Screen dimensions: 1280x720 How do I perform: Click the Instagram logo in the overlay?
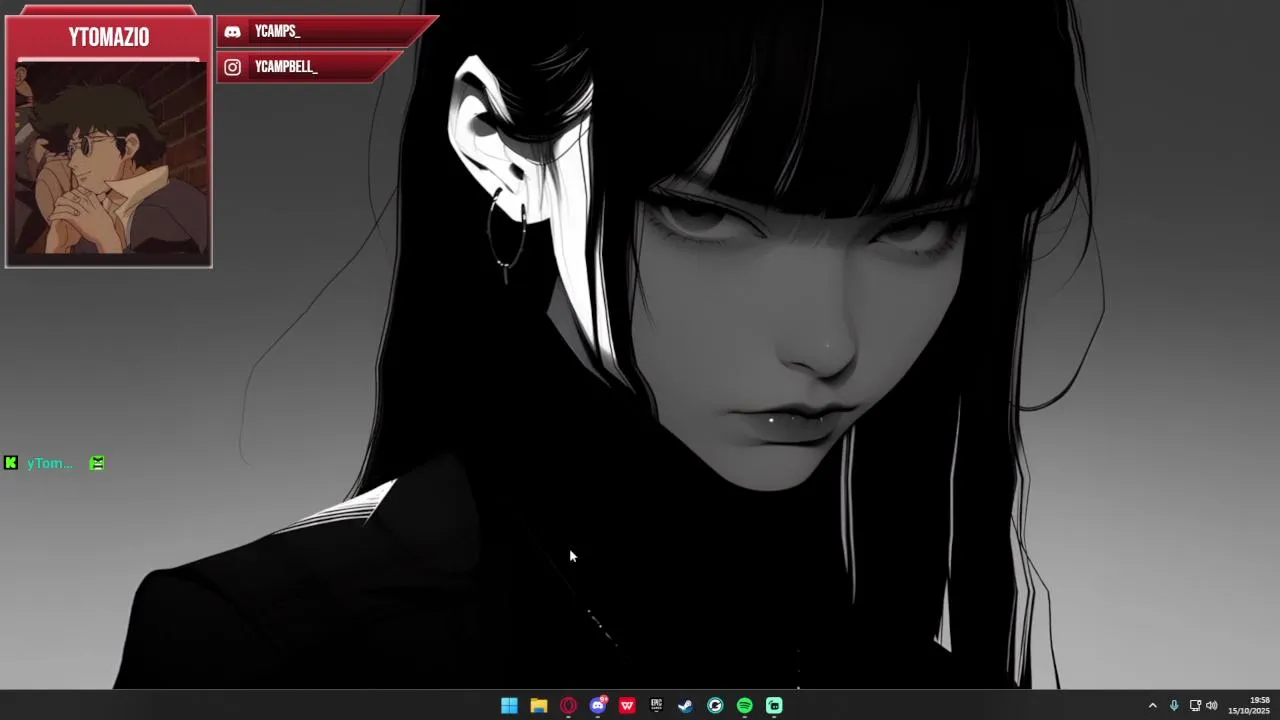coord(232,67)
